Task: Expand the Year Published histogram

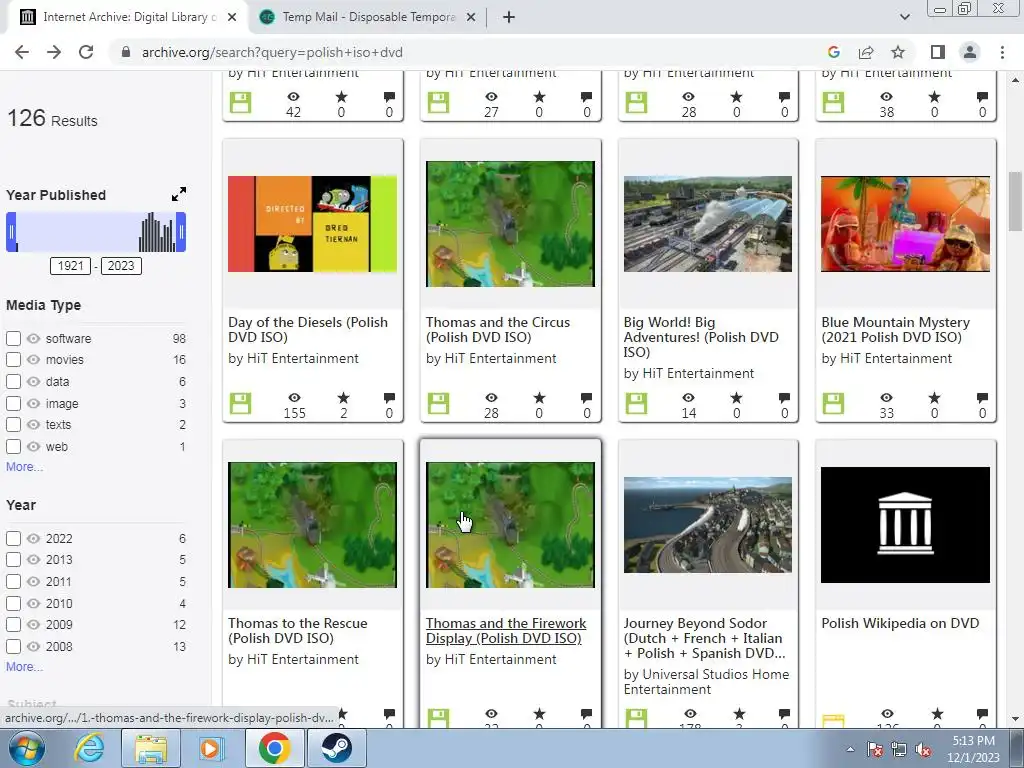Action: point(178,194)
